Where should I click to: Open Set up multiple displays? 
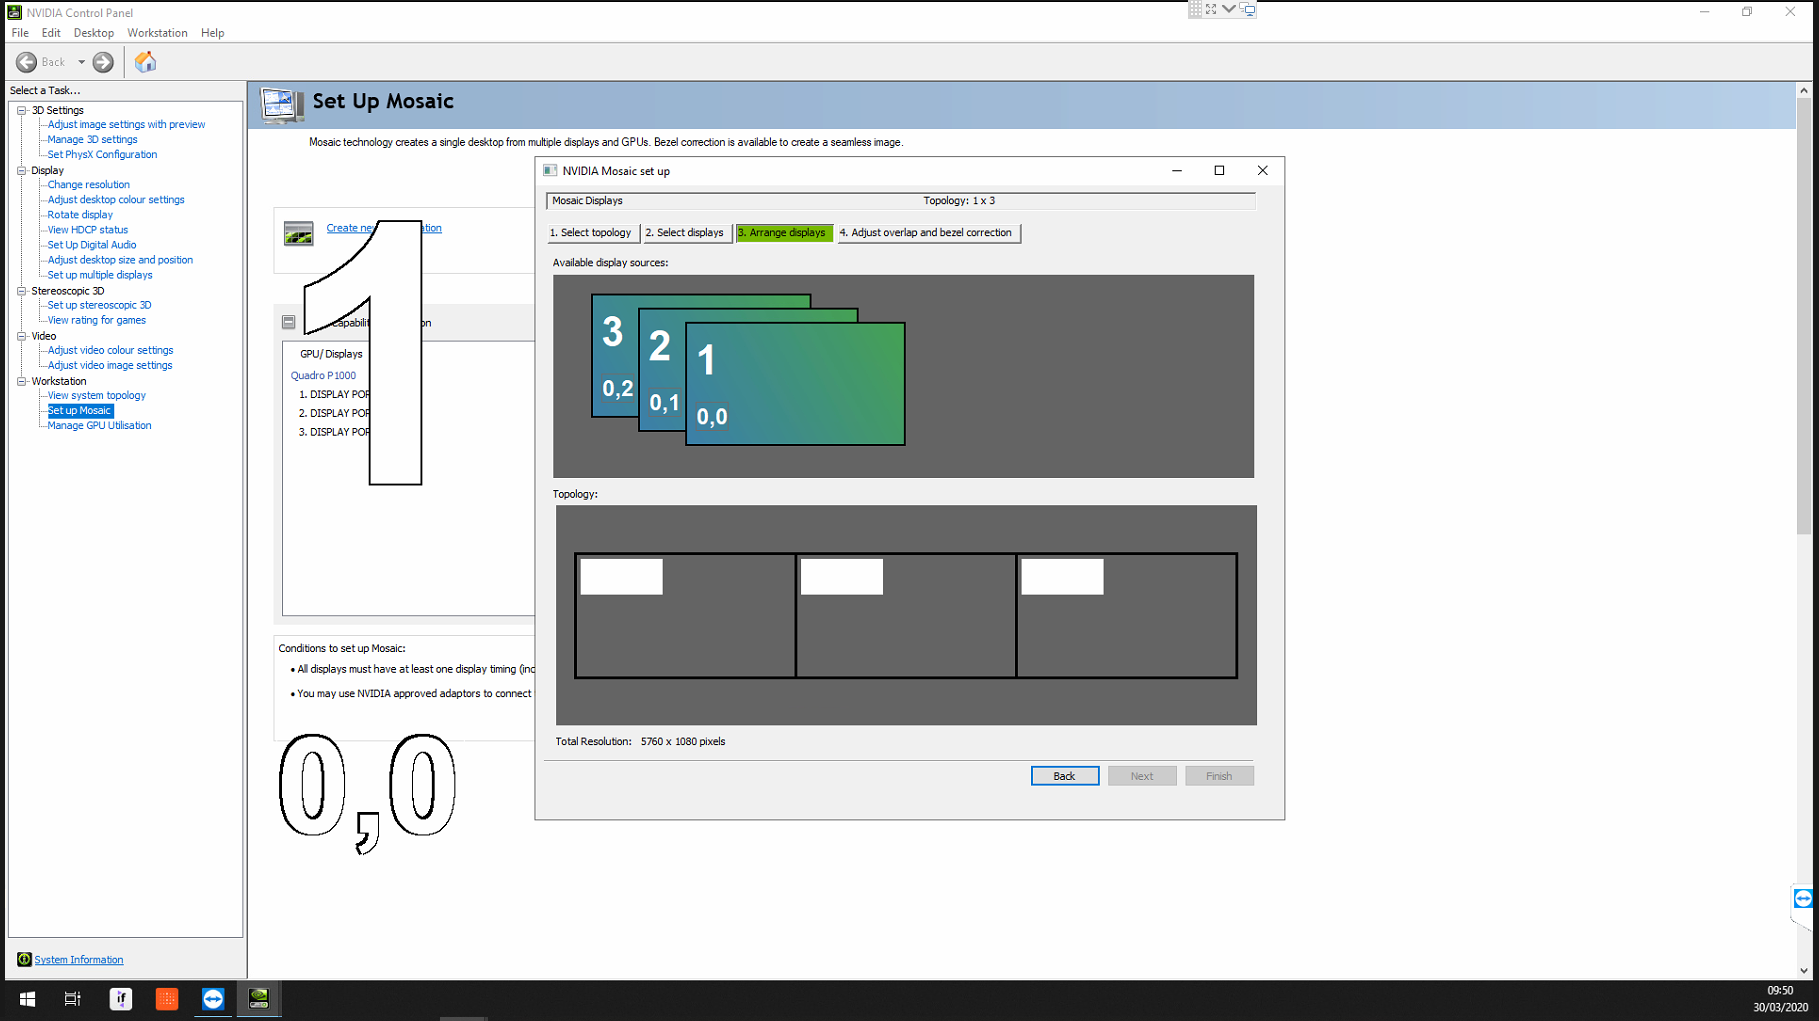100,275
